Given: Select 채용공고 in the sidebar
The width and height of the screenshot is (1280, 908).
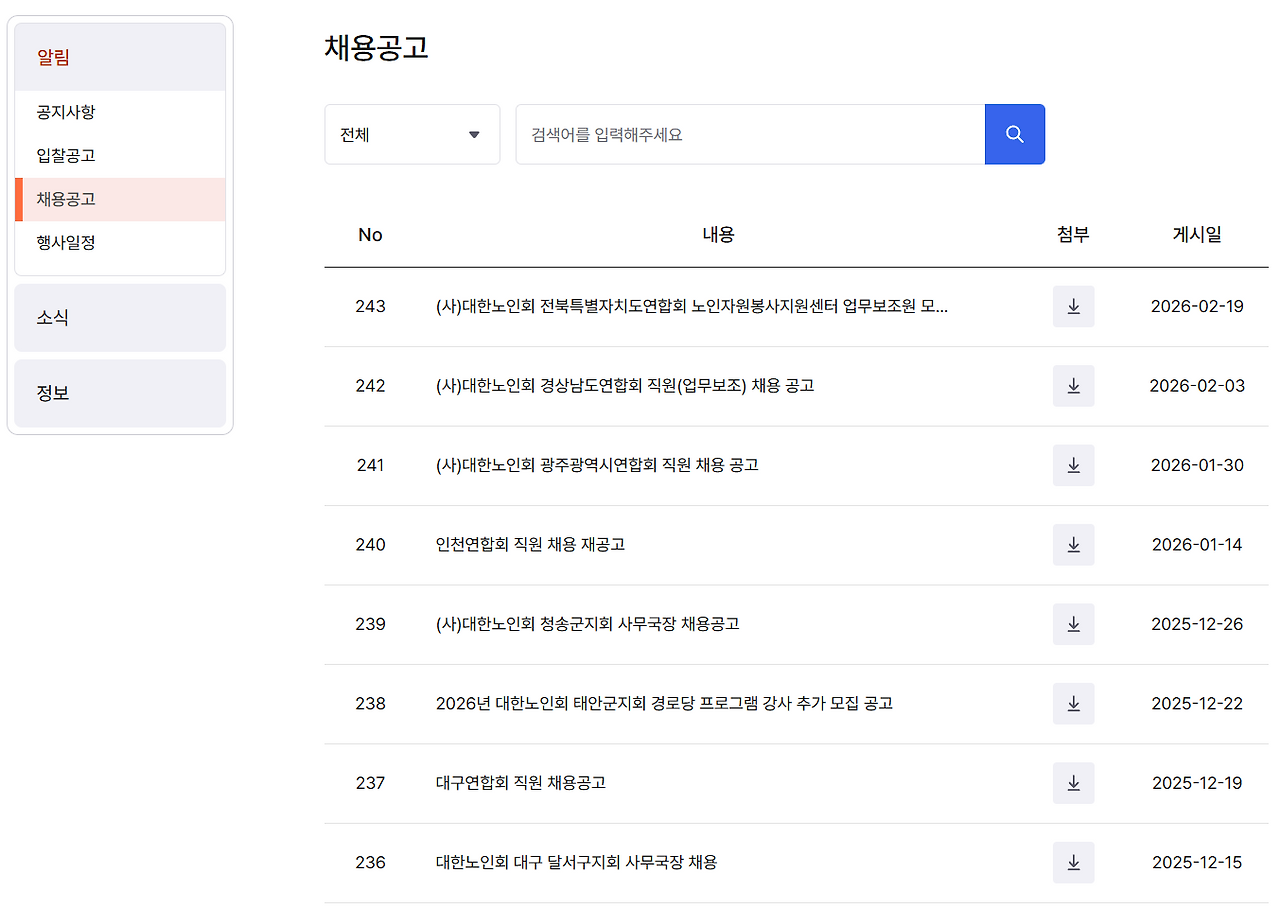Looking at the screenshot, I should [x=120, y=199].
